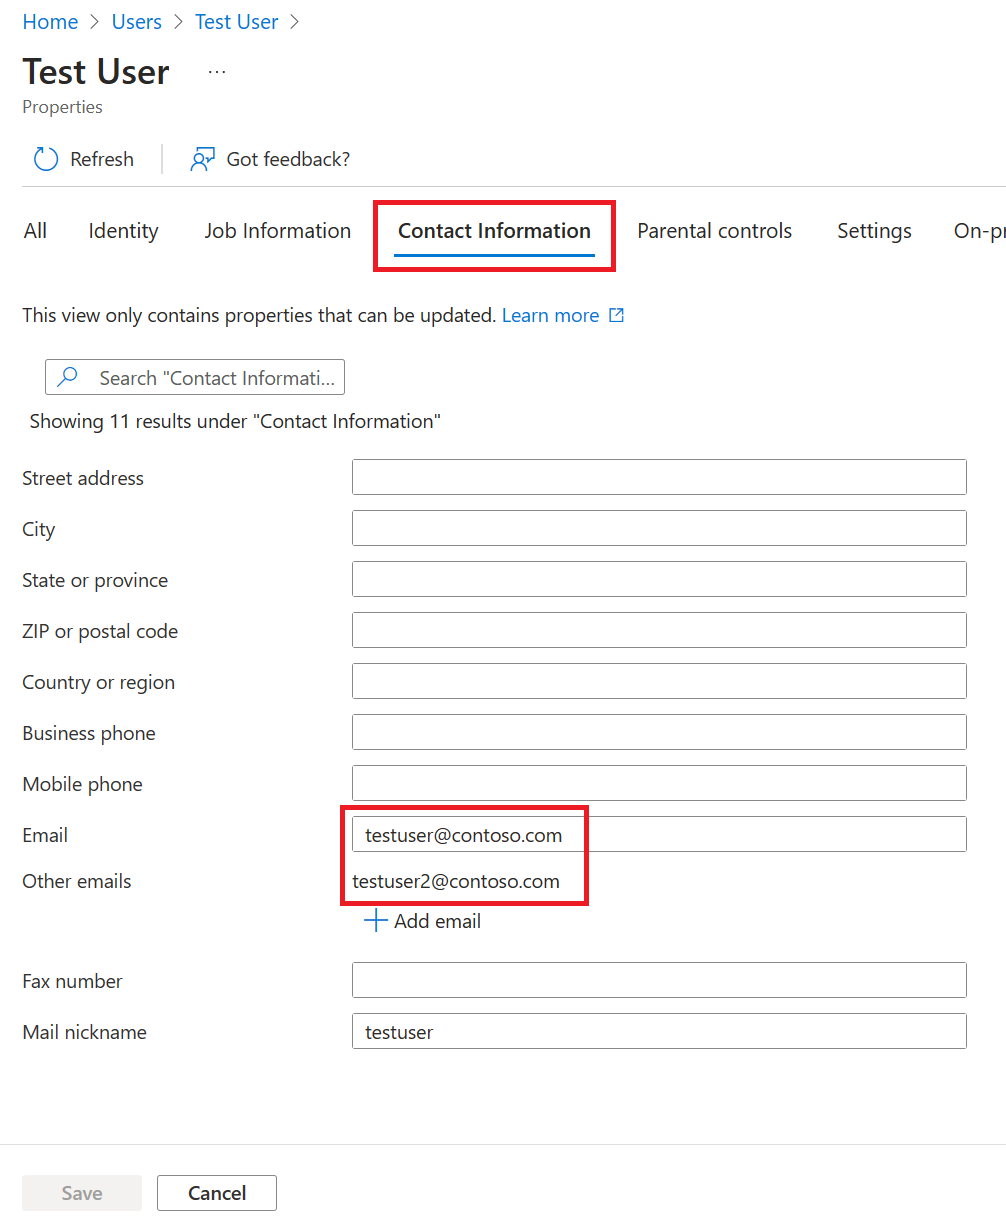This screenshot has width=1006, height=1225.
Task: Go to the Identity tab
Action: (x=123, y=231)
